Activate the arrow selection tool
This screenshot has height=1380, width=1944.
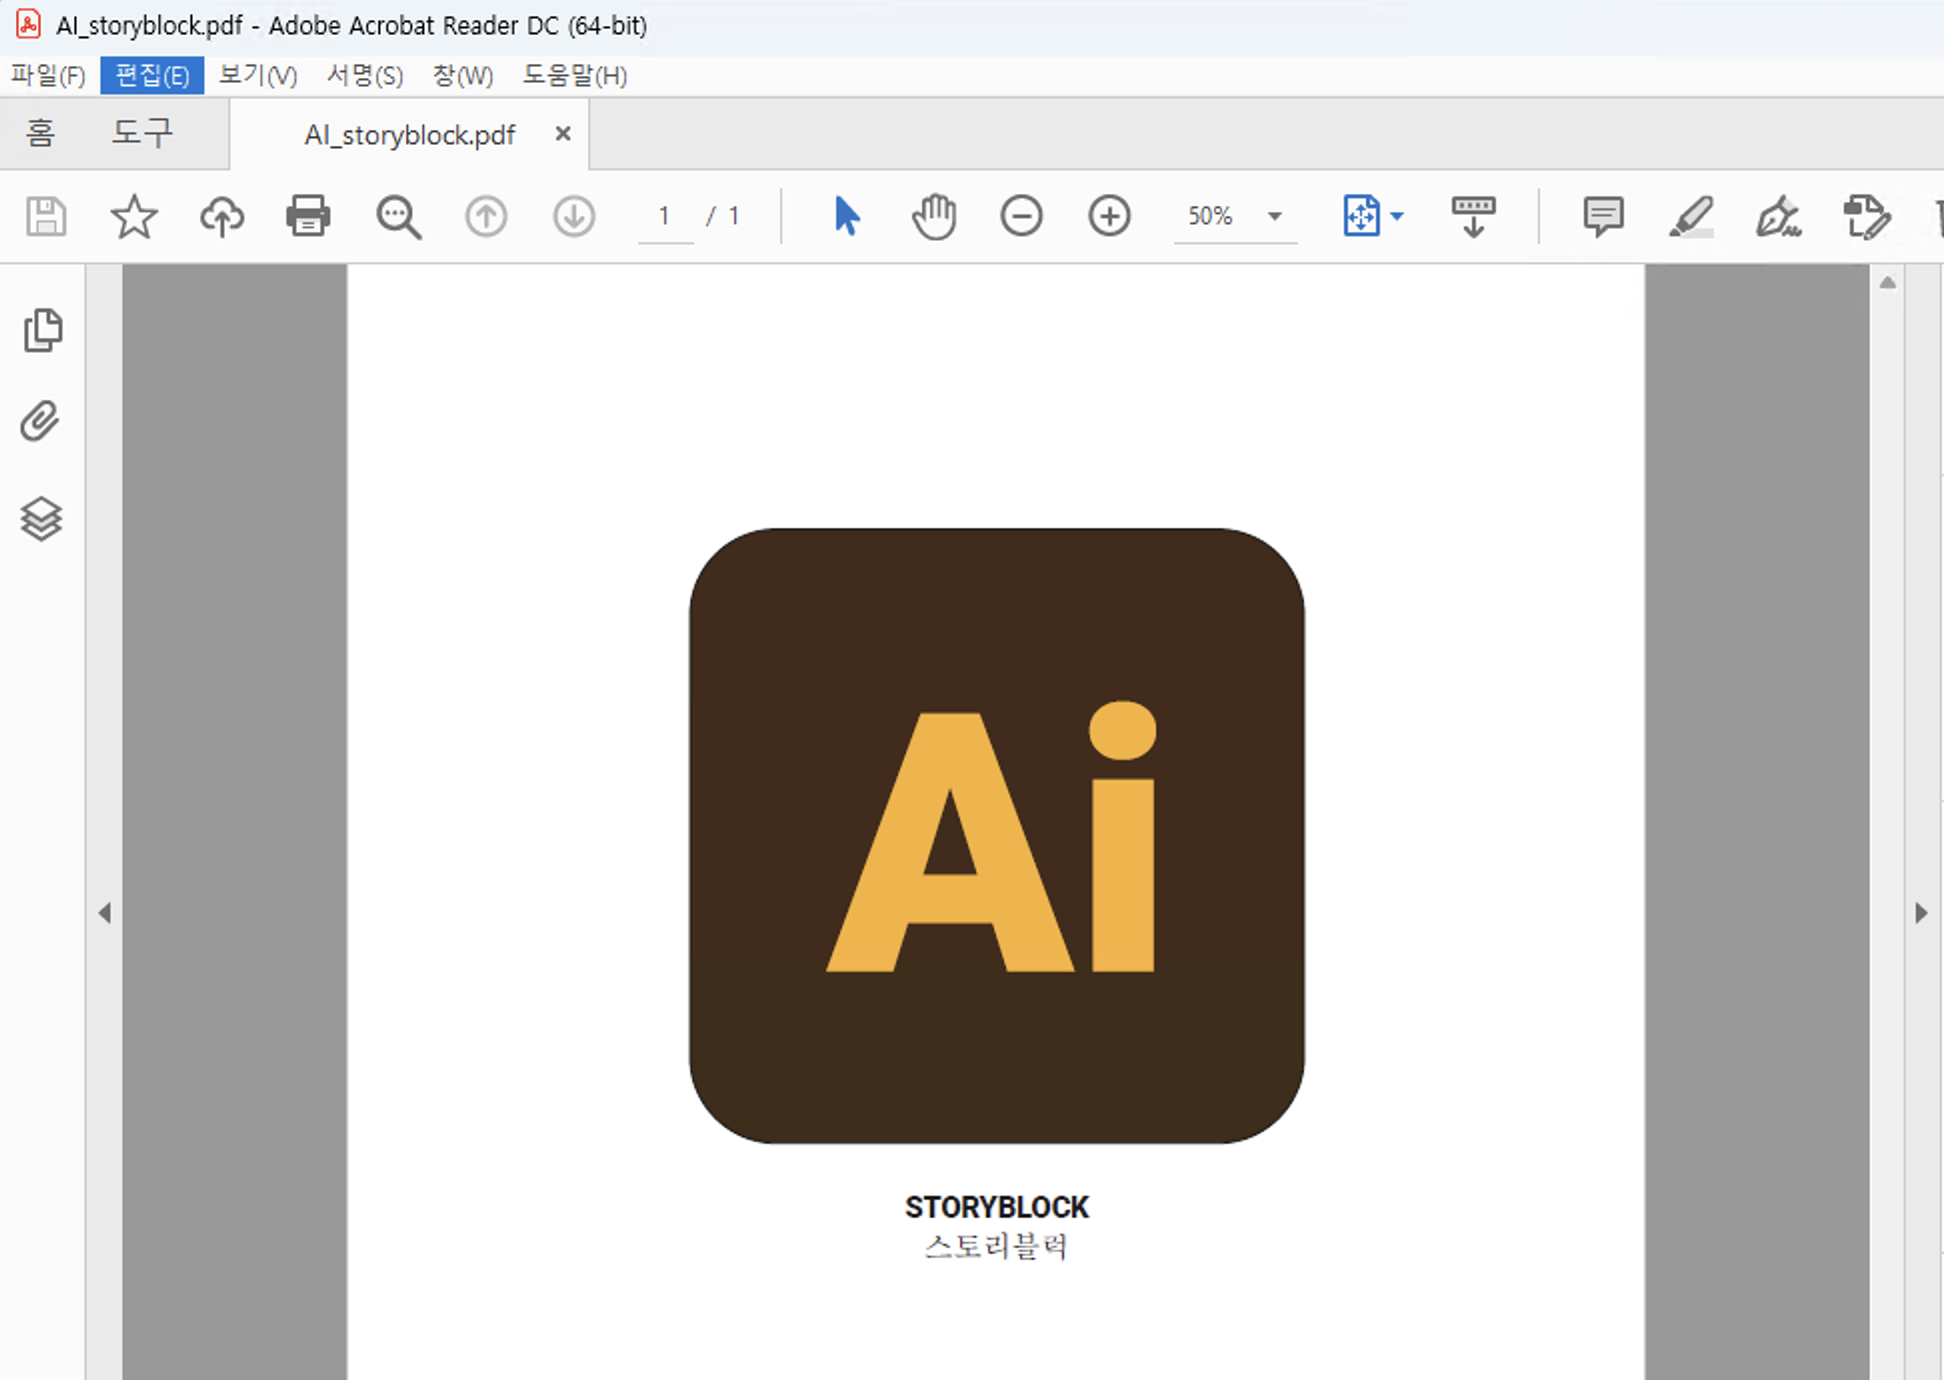(x=846, y=216)
